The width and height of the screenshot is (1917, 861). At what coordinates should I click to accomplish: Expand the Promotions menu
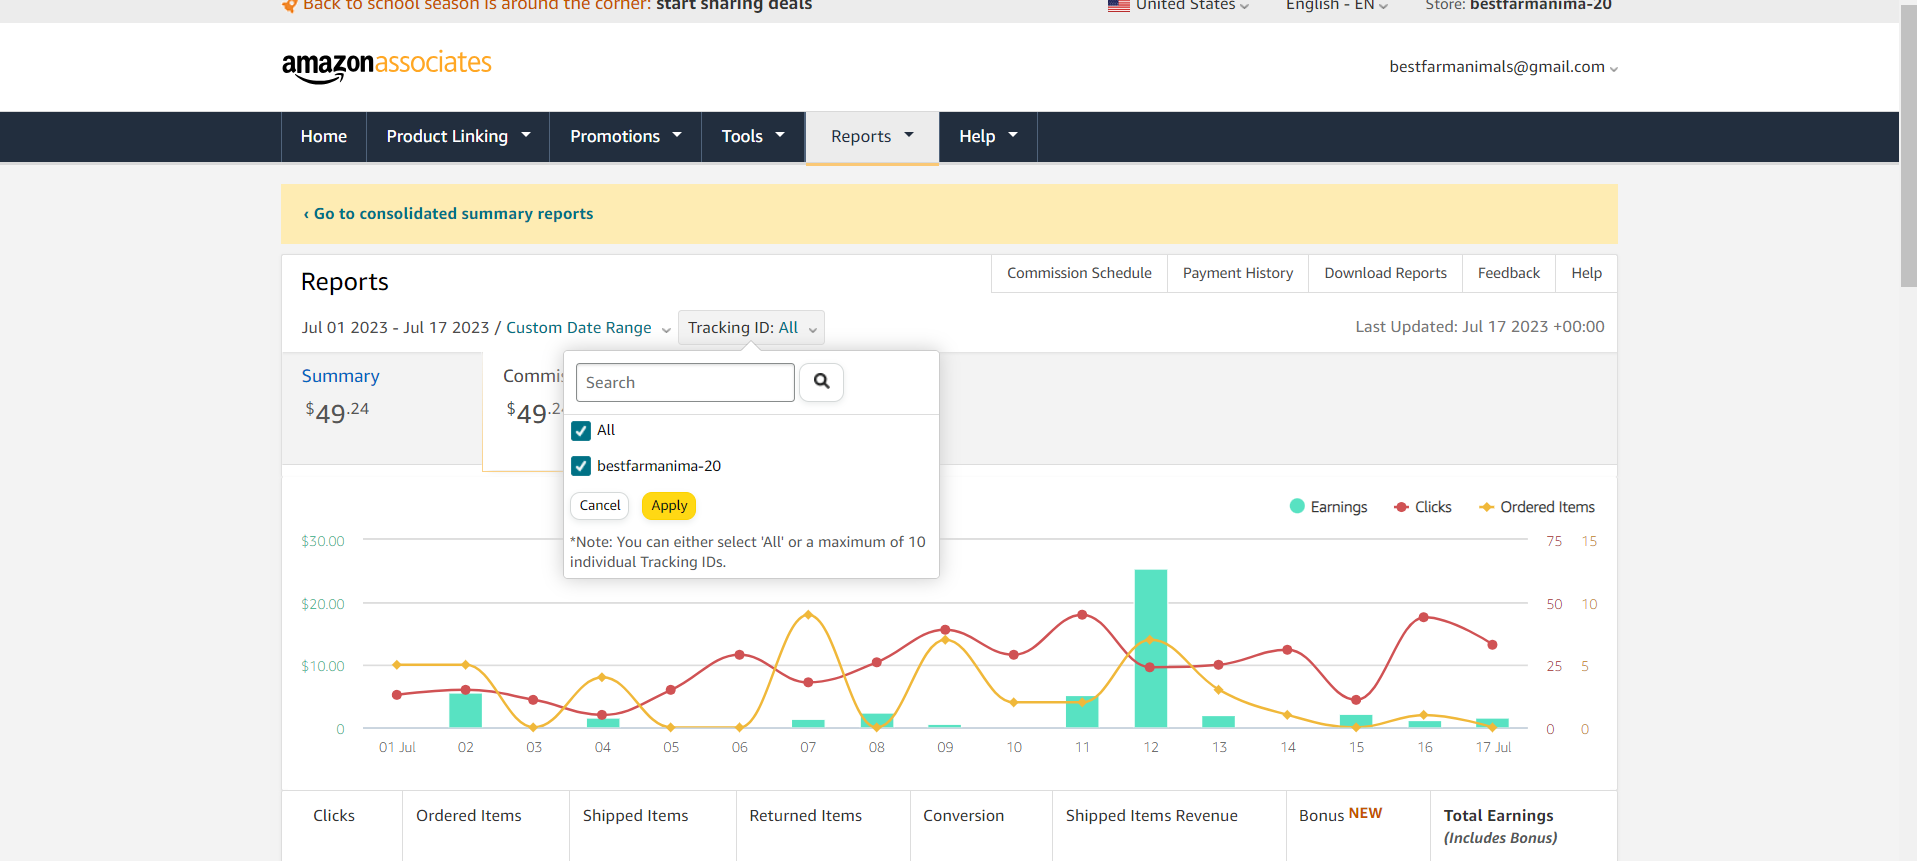click(x=626, y=137)
